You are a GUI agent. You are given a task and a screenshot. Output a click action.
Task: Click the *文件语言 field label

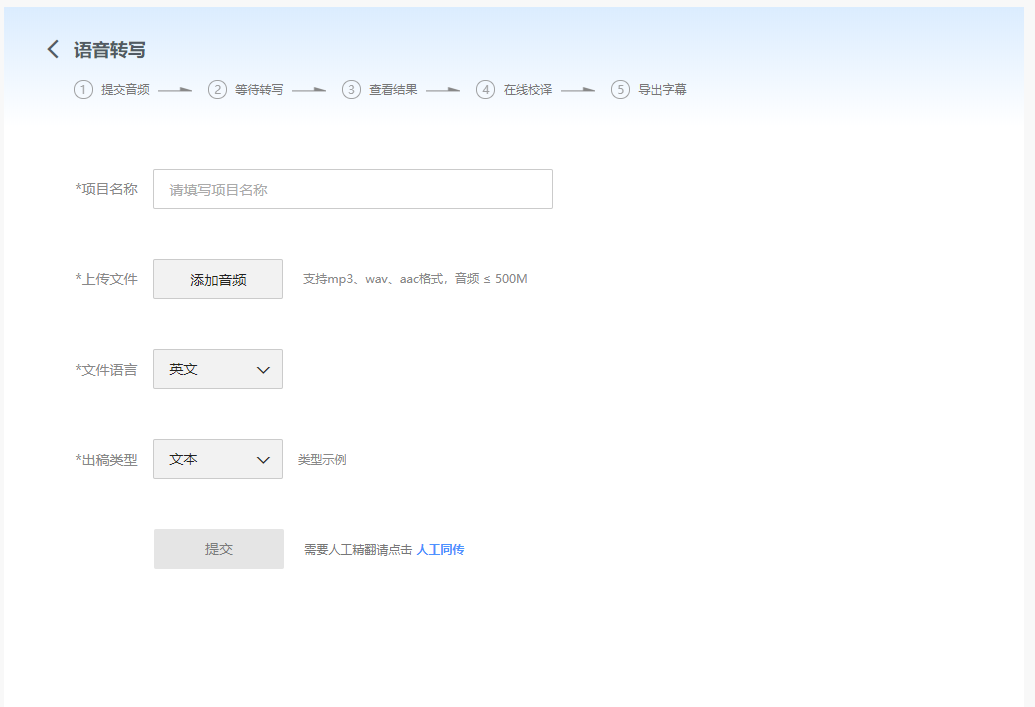pyautogui.click(x=106, y=370)
